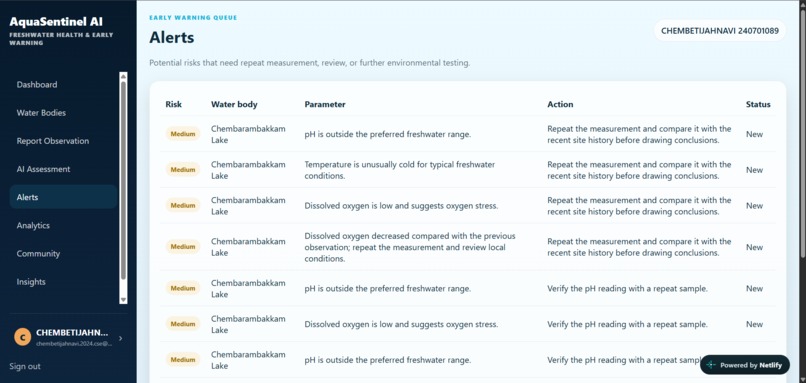
Task: Click the Action column header
Action: pos(560,104)
